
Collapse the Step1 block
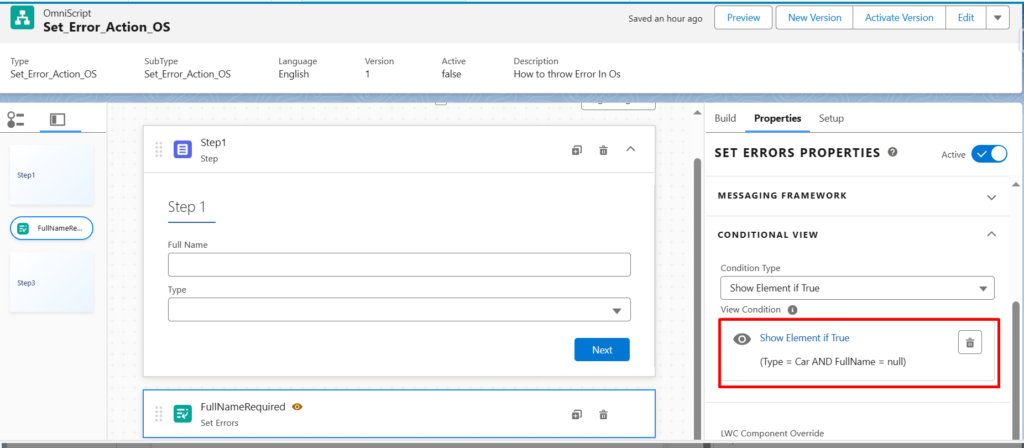point(630,150)
